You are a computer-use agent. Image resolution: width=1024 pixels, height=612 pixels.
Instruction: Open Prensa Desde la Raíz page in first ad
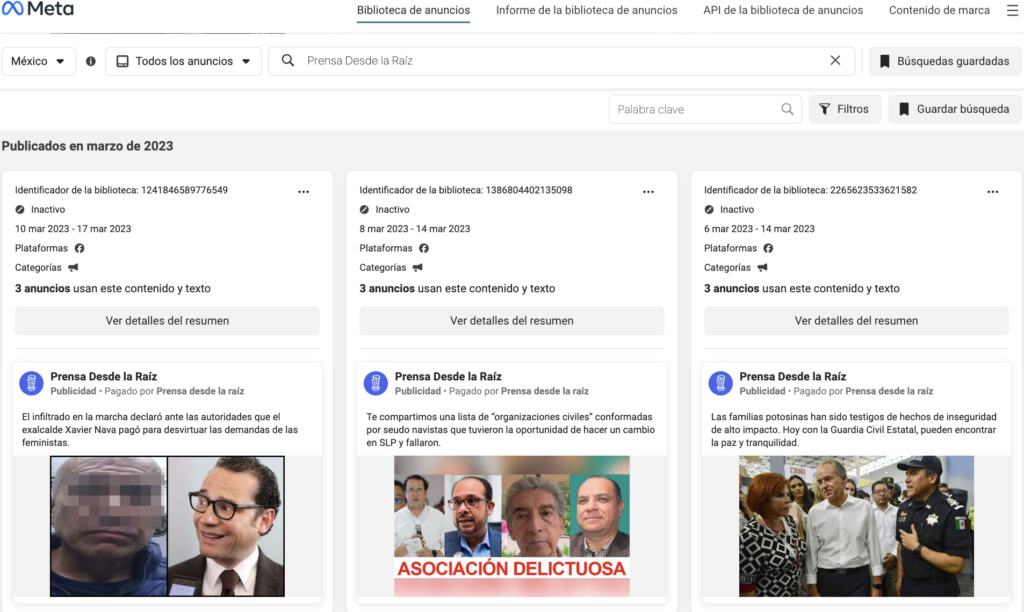click(104, 376)
